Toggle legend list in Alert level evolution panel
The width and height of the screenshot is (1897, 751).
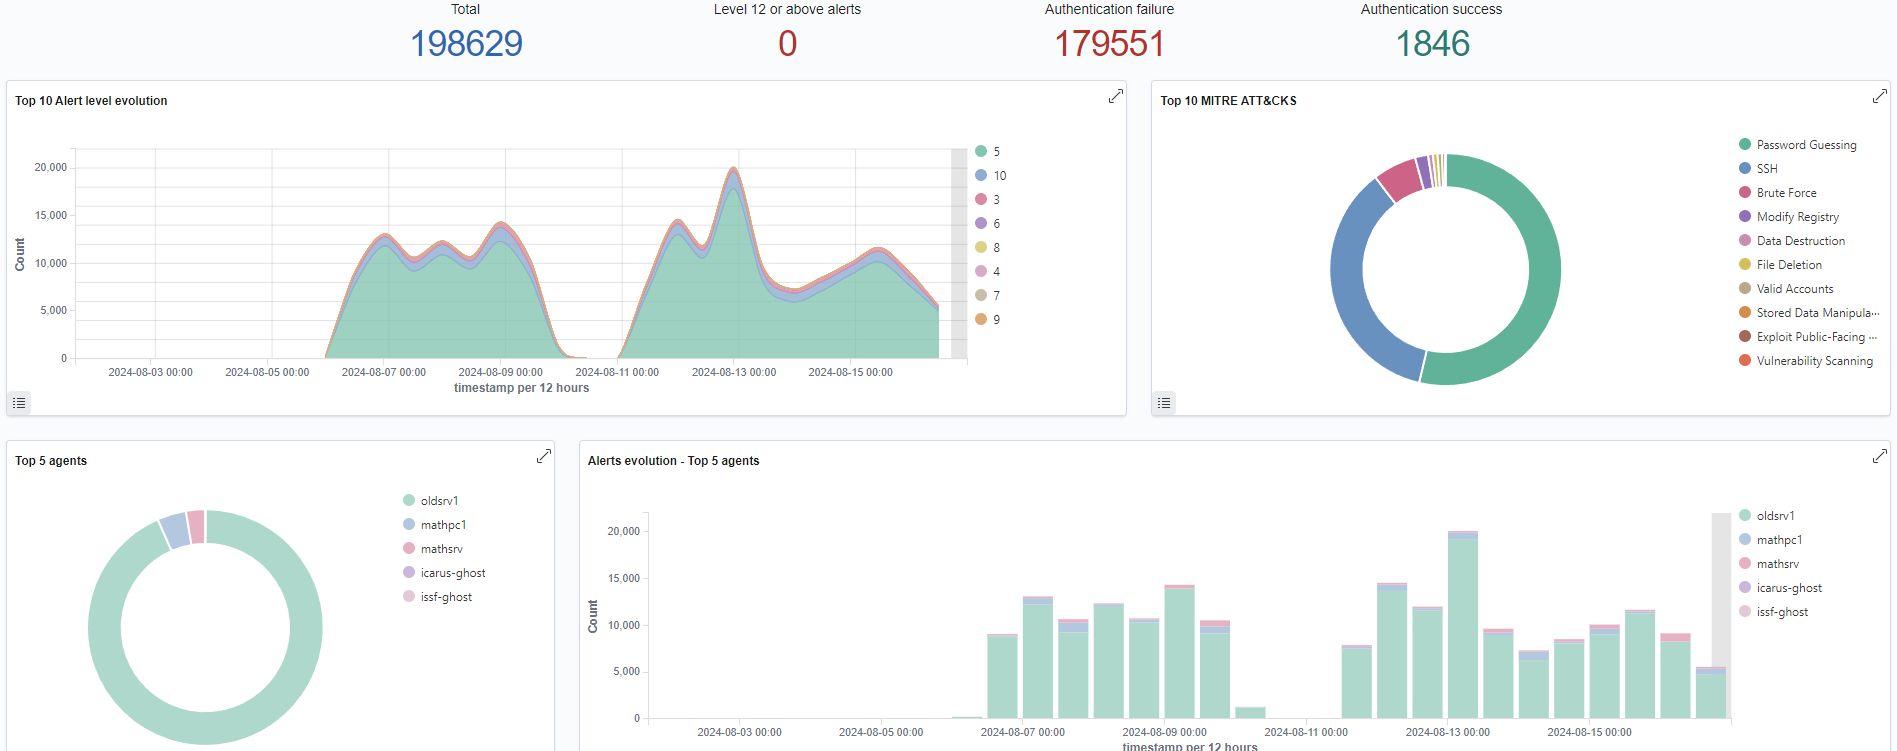pos(19,403)
